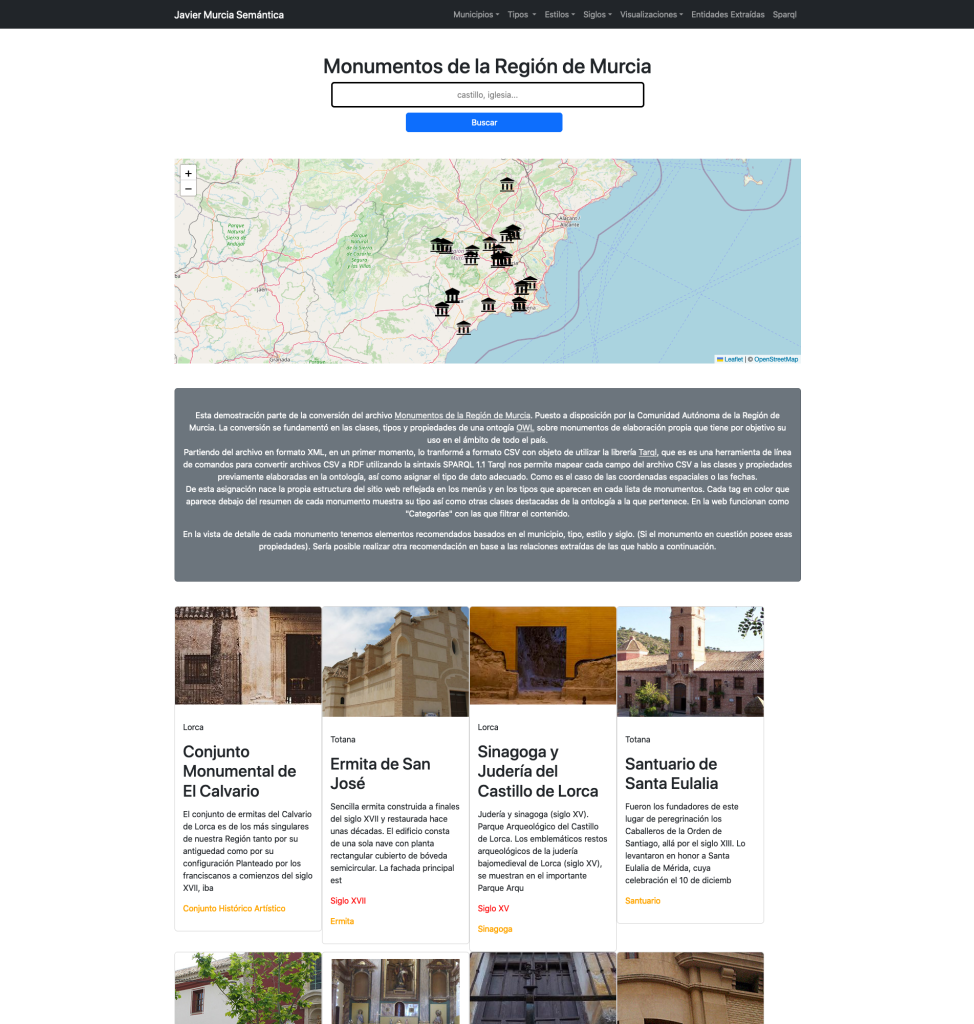Select the Sinagoga category tag
This screenshot has height=1024, width=974.
[x=495, y=929]
